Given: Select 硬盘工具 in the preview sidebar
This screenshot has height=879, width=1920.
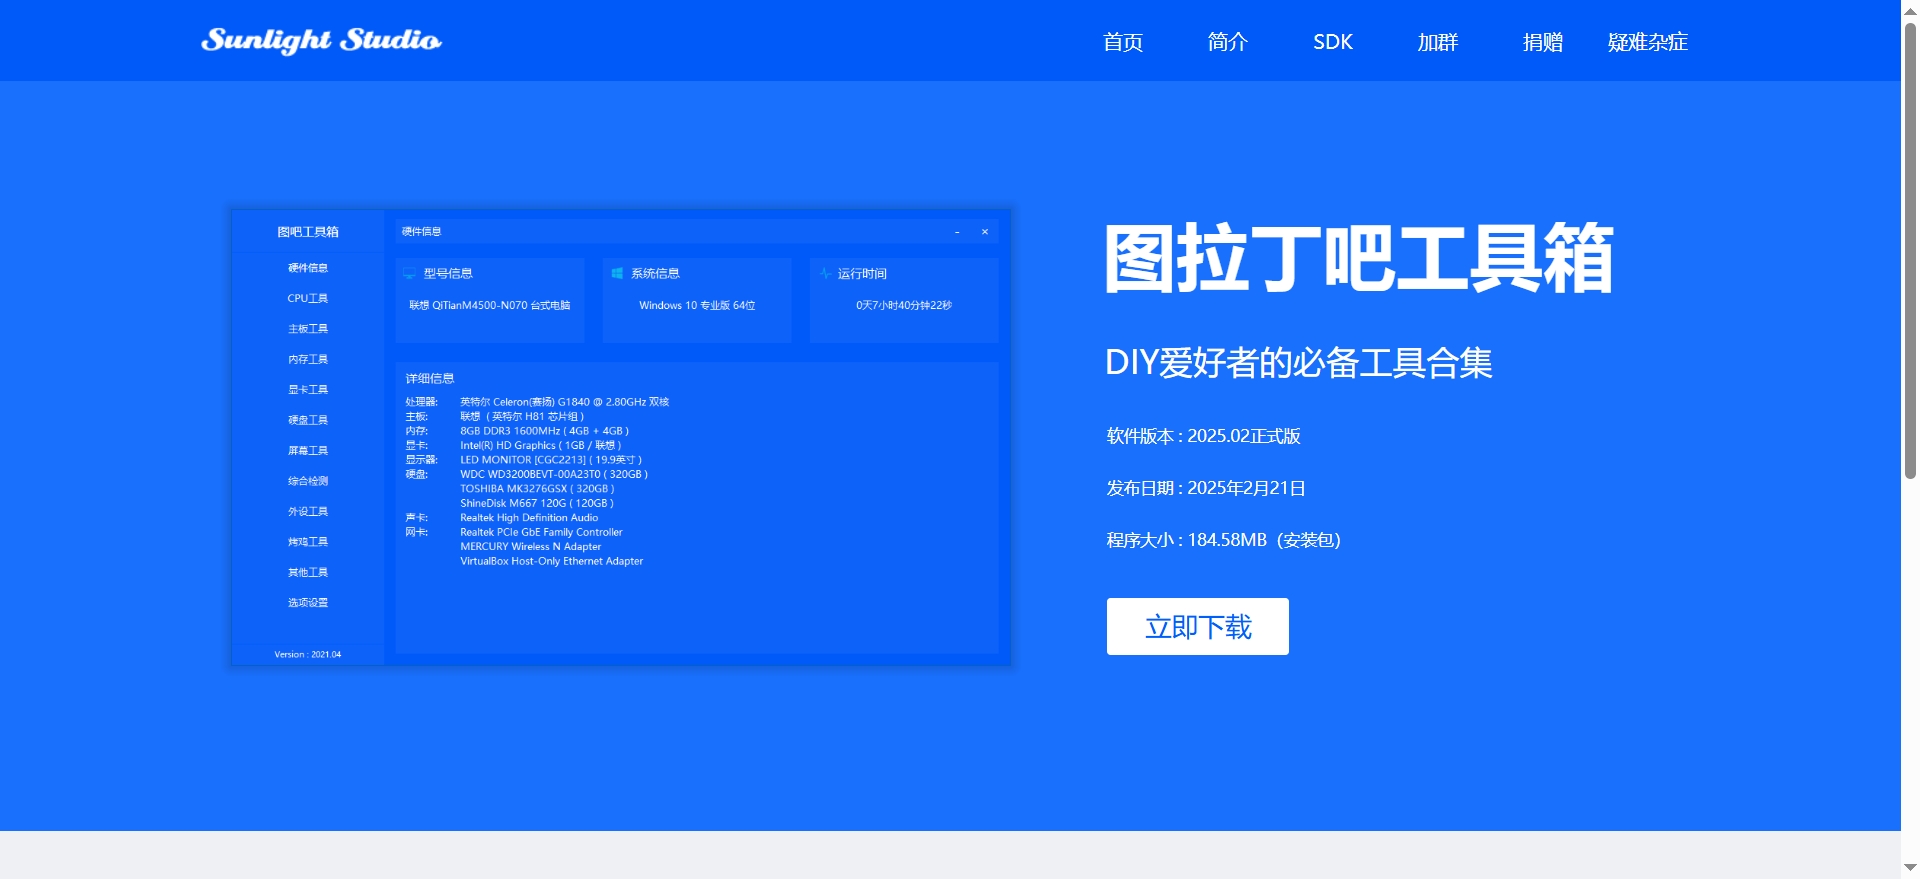Looking at the screenshot, I should coord(307,420).
